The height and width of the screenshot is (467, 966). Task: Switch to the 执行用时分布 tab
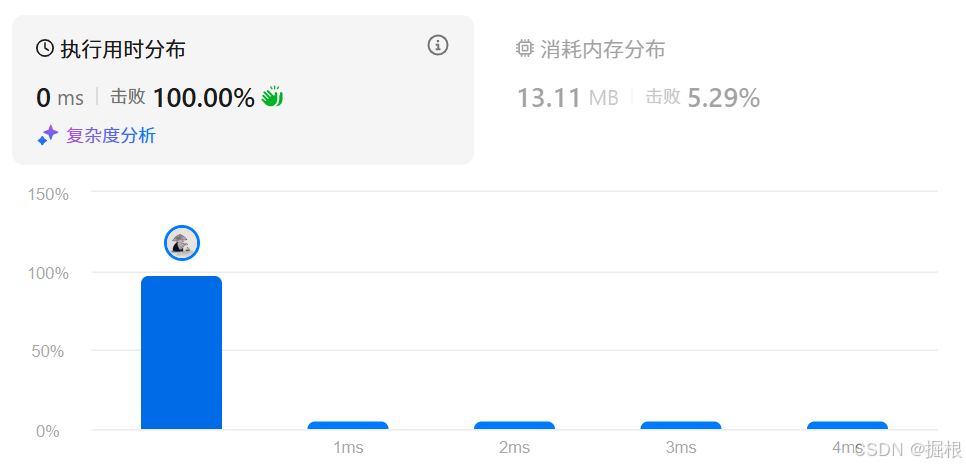(x=123, y=49)
